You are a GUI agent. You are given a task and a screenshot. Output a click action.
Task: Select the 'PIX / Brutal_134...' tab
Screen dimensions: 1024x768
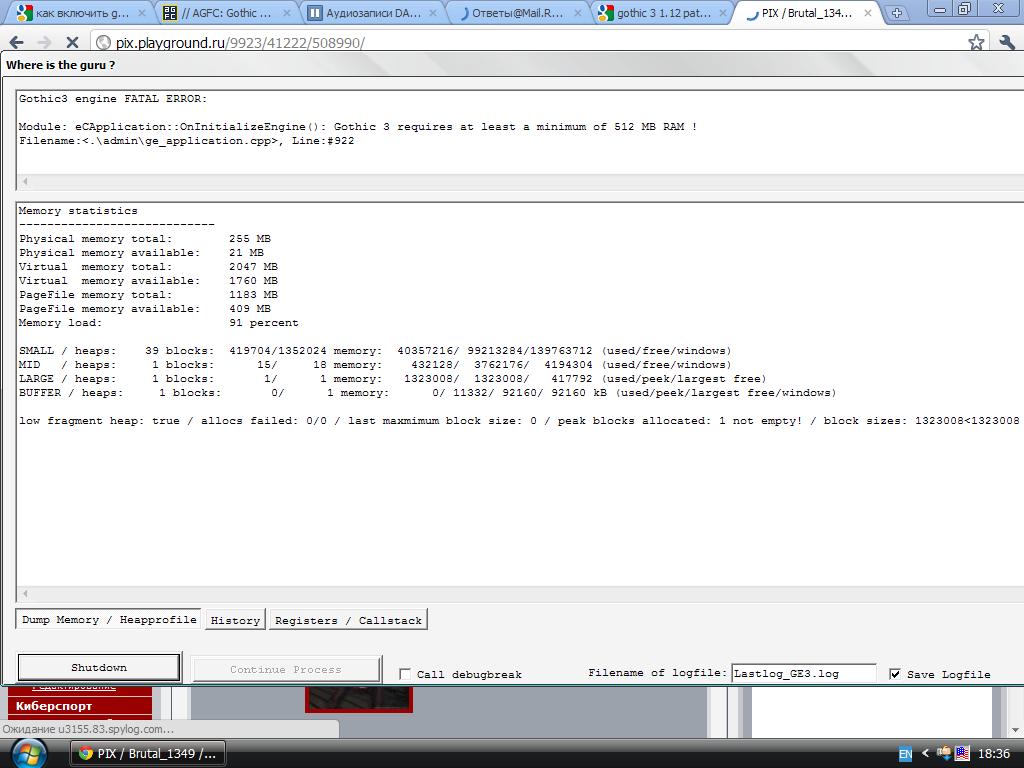click(807, 13)
